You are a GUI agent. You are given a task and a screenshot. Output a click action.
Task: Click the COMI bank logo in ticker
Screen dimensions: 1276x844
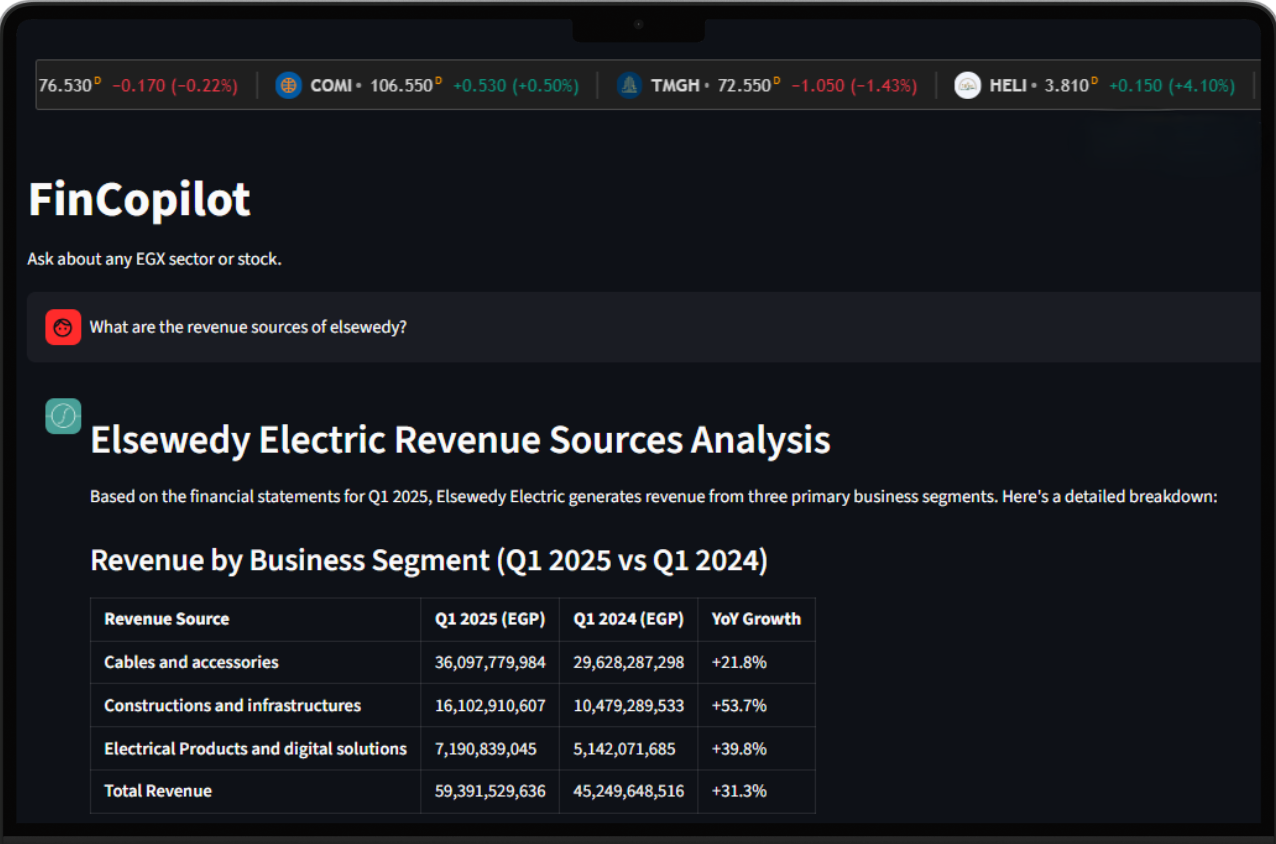pyautogui.click(x=288, y=86)
